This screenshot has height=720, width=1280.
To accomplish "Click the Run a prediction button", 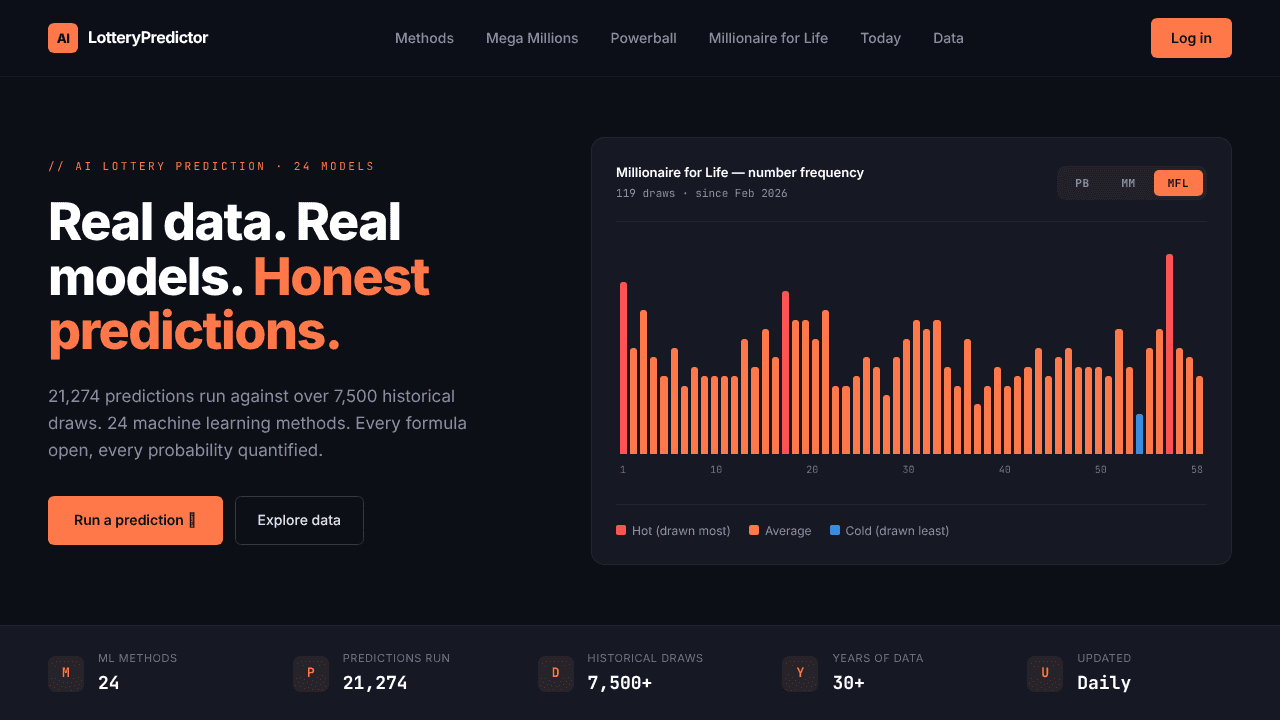I will pos(135,520).
